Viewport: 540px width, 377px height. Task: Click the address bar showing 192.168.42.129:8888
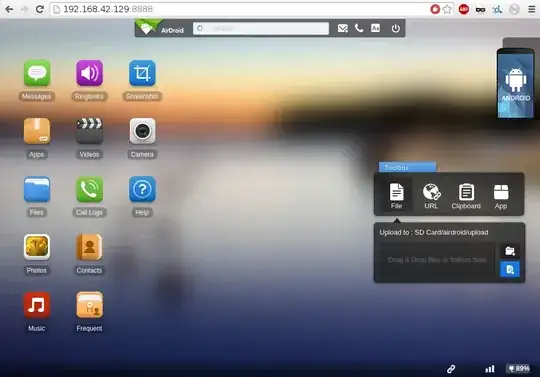pos(241,9)
